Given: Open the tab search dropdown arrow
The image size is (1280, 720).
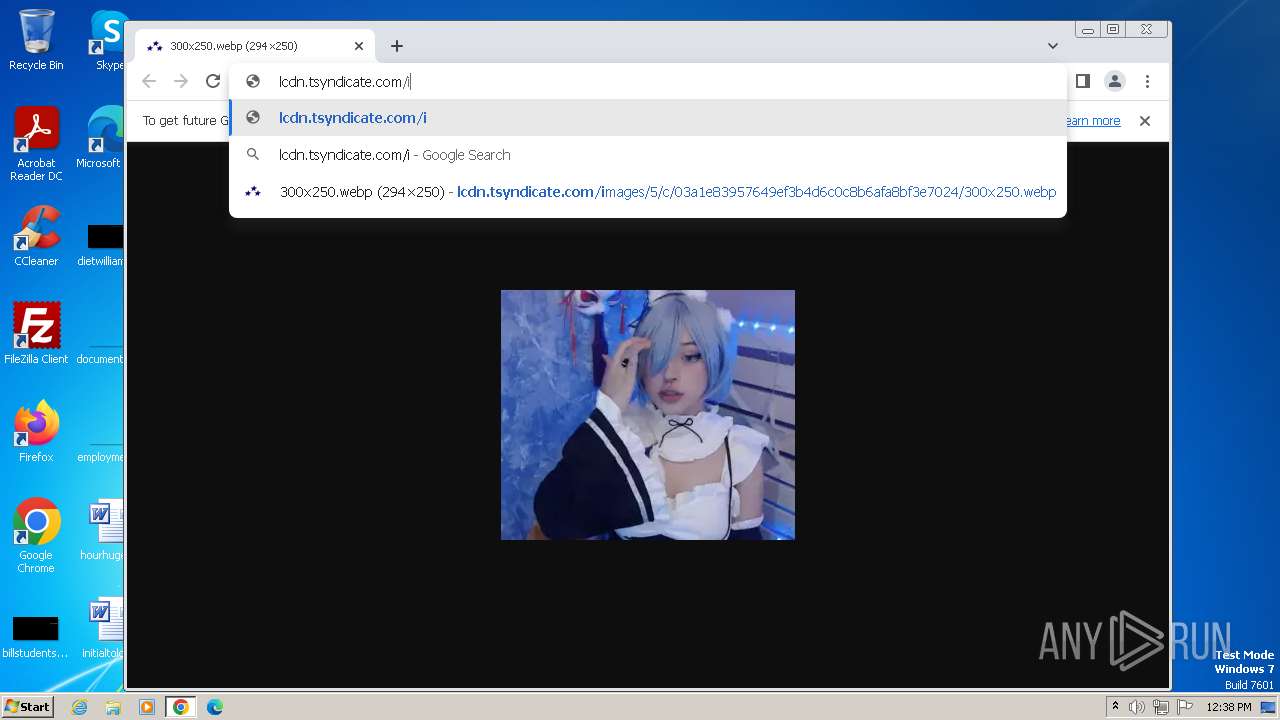Looking at the screenshot, I should (1053, 46).
